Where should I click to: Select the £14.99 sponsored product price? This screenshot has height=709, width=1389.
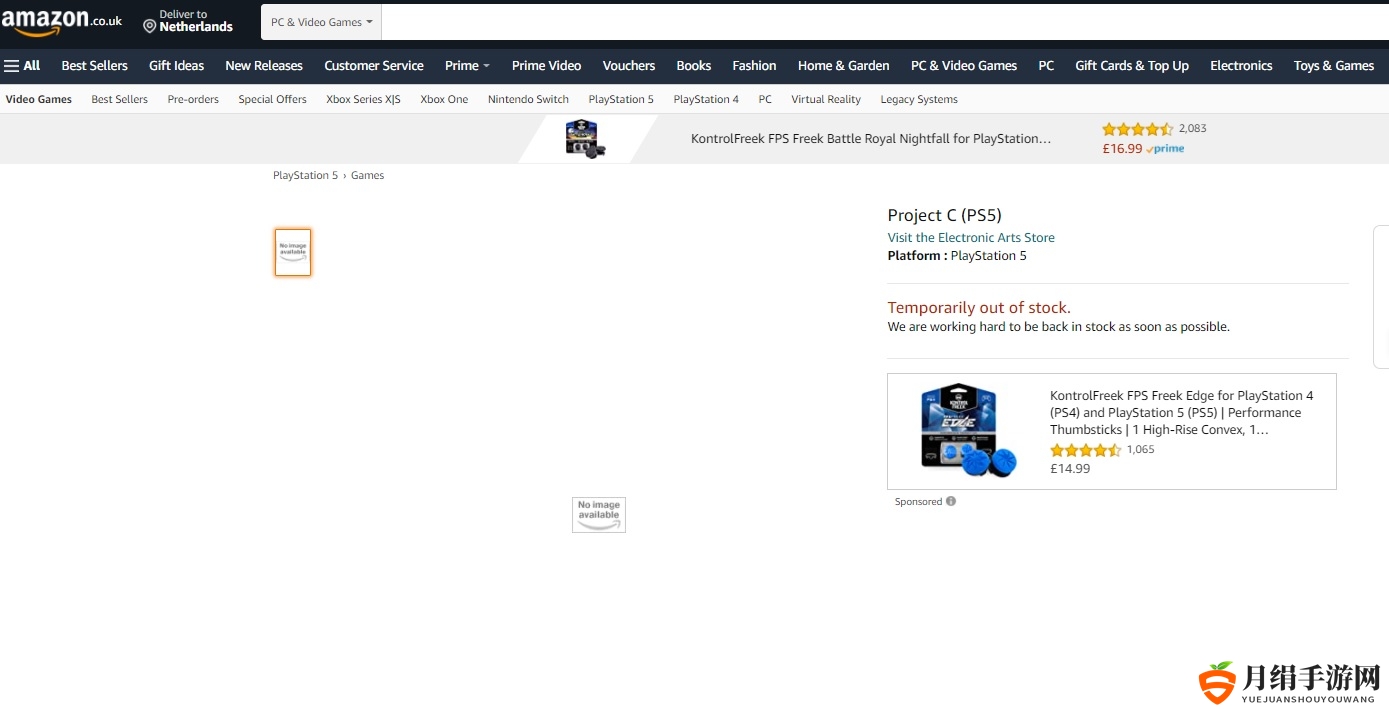pyautogui.click(x=1070, y=468)
